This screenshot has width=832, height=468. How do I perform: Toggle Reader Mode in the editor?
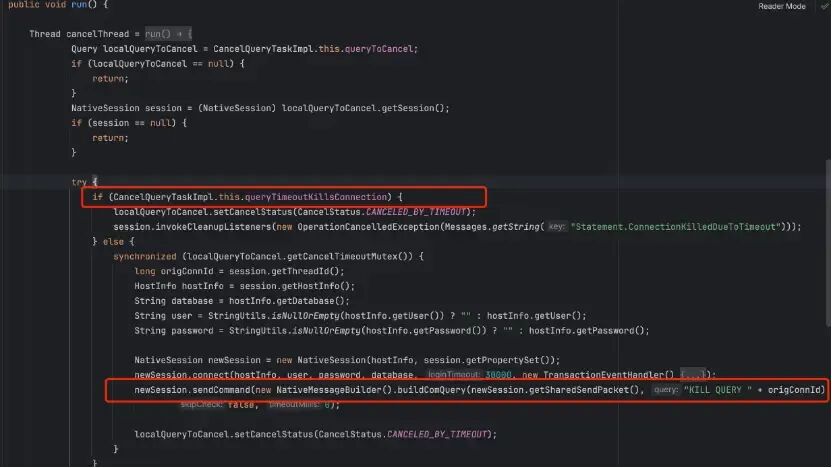[782, 6]
